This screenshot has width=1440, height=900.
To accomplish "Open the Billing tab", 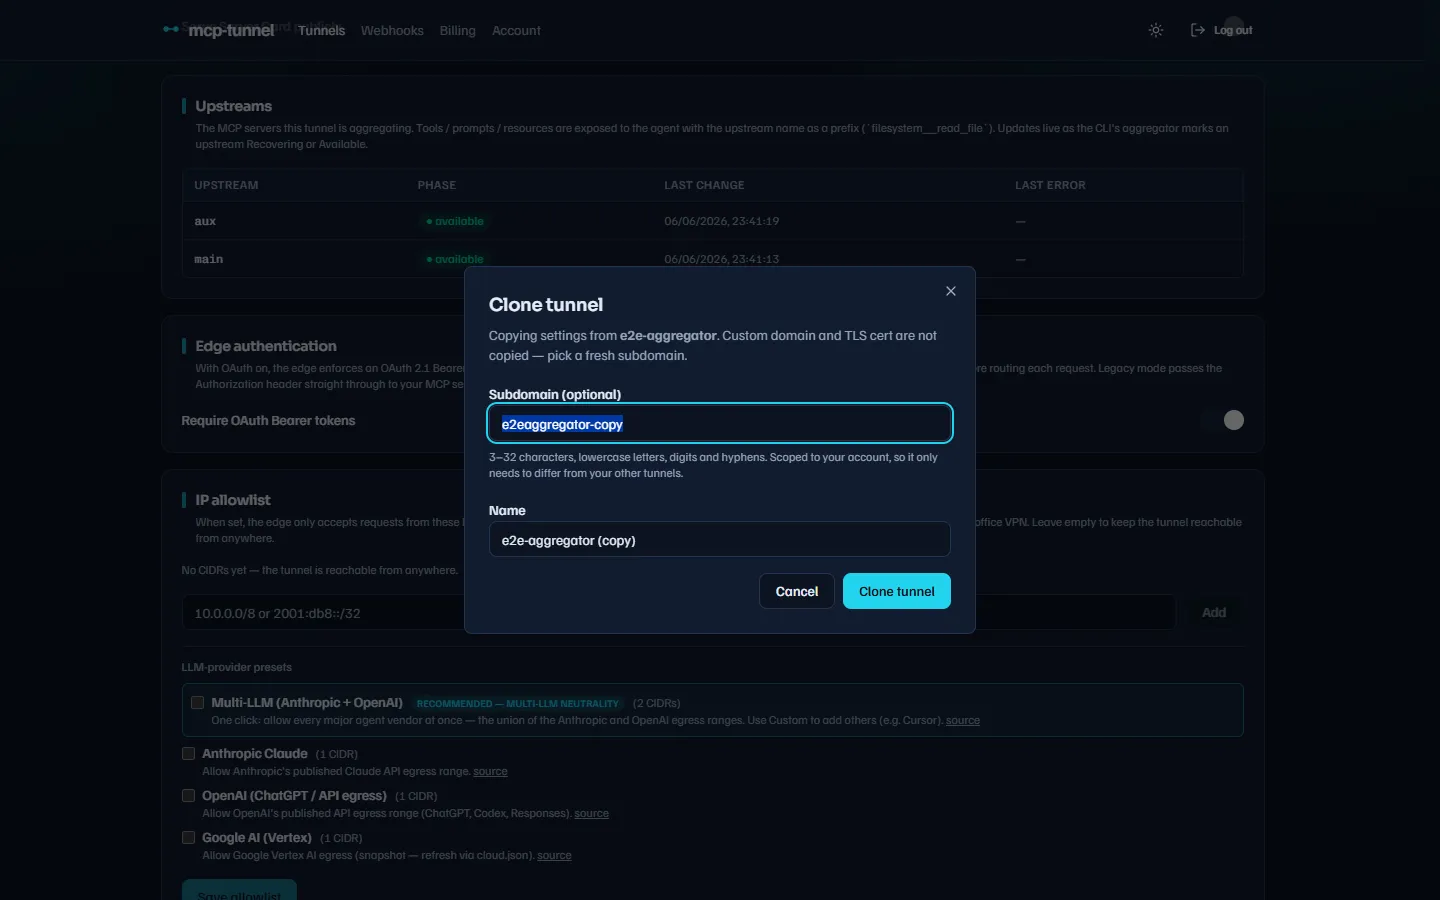I will click(x=458, y=31).
